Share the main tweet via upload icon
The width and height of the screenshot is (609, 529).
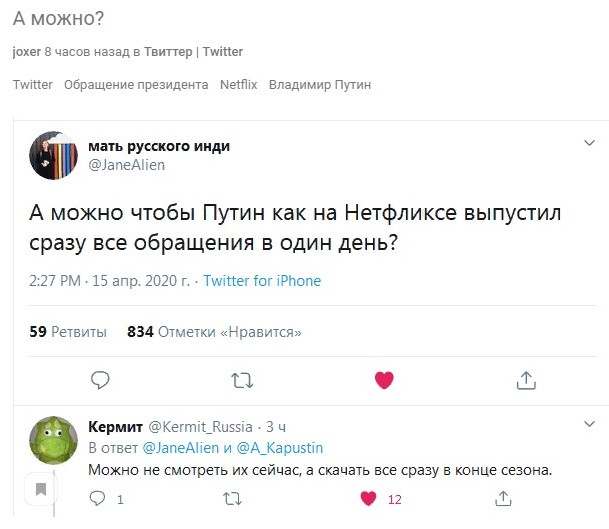point(526,380)
